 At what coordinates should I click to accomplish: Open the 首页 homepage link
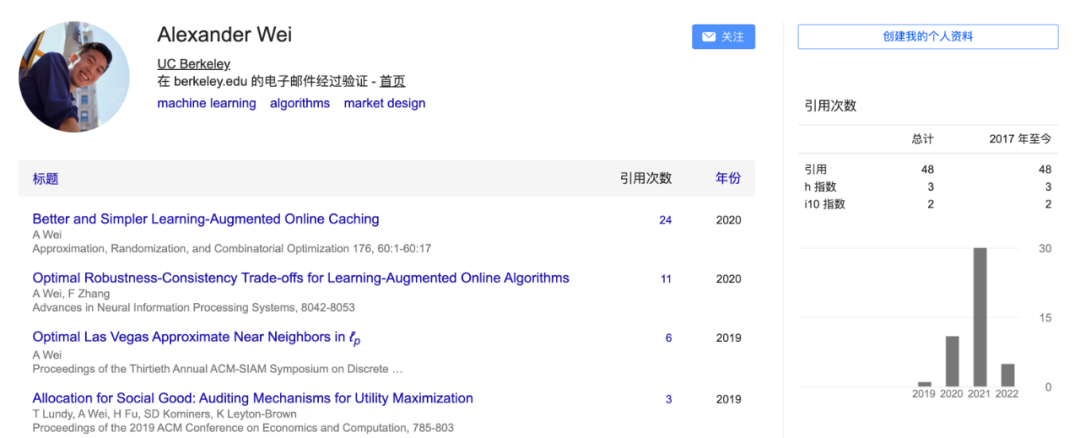click(392, 82)
